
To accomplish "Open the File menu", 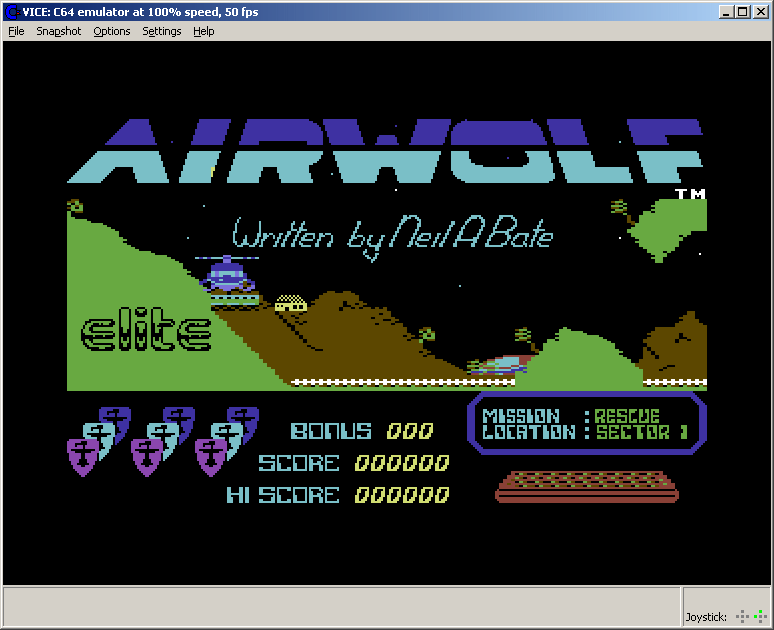I will point(16,31).
